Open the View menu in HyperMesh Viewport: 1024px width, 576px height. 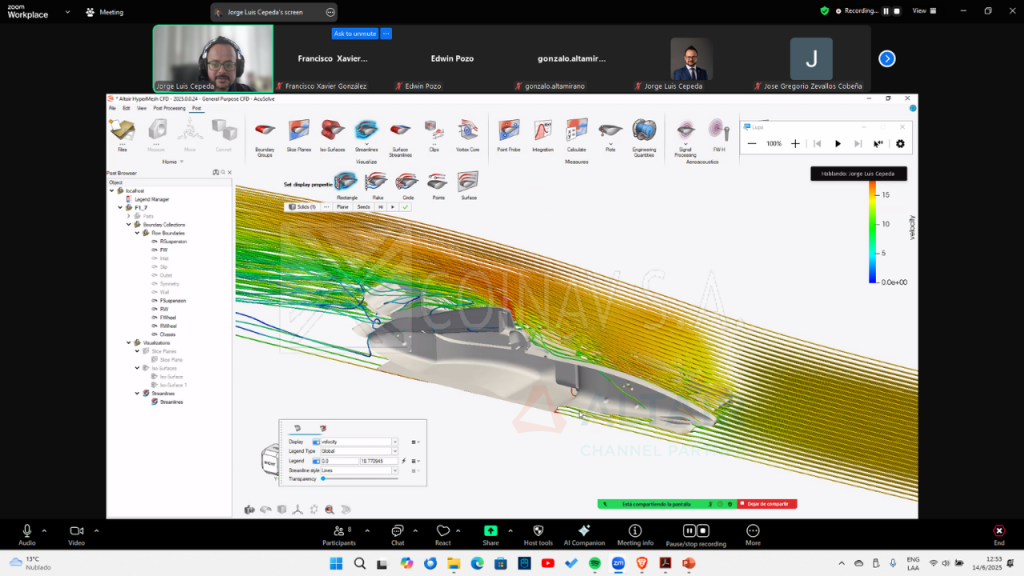(x=141, y=108)
